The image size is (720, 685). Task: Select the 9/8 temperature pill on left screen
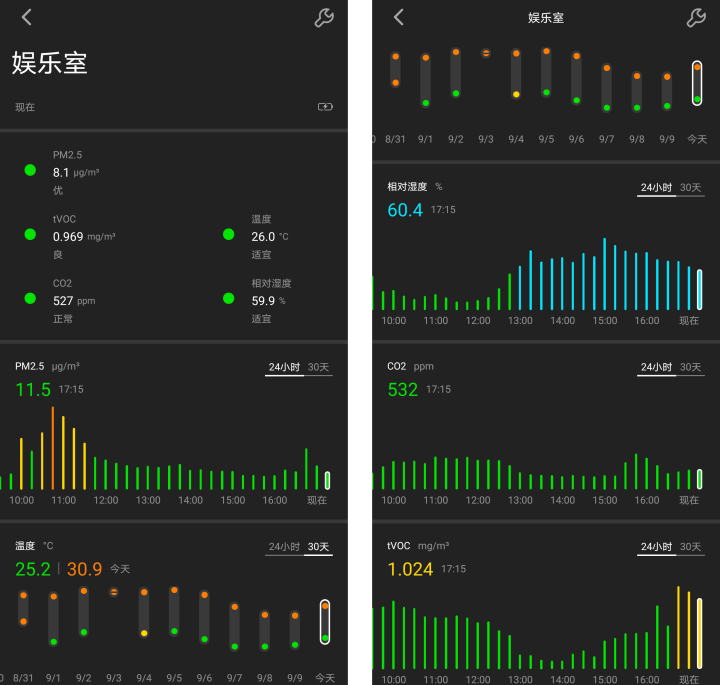264,631
